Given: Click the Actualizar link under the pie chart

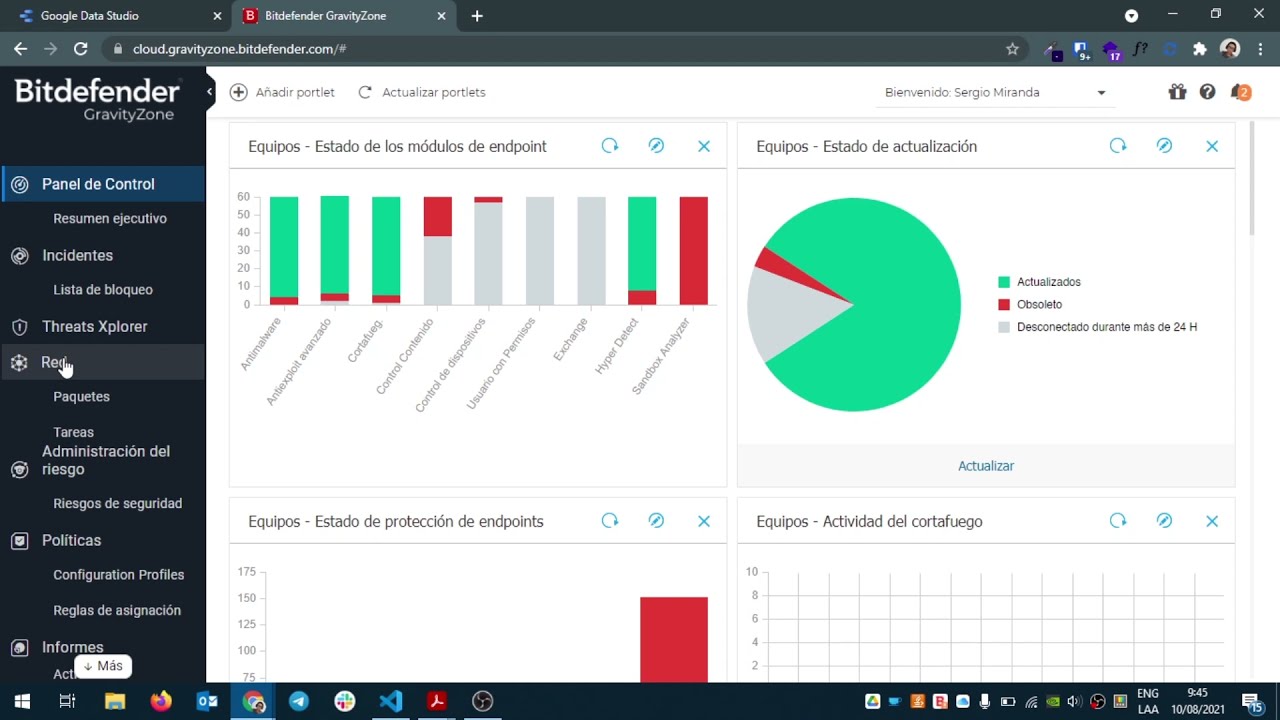Looking at the screenshot, I should coord(986,466).
